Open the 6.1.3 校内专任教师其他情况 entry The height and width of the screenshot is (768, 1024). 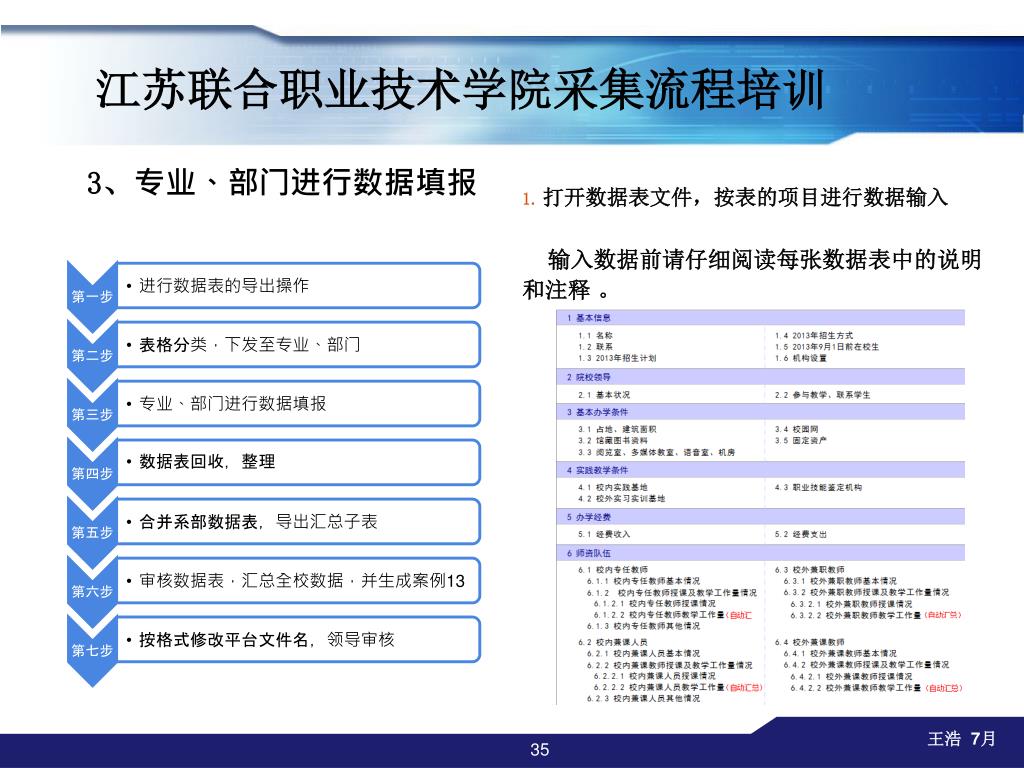coord(643,626)
